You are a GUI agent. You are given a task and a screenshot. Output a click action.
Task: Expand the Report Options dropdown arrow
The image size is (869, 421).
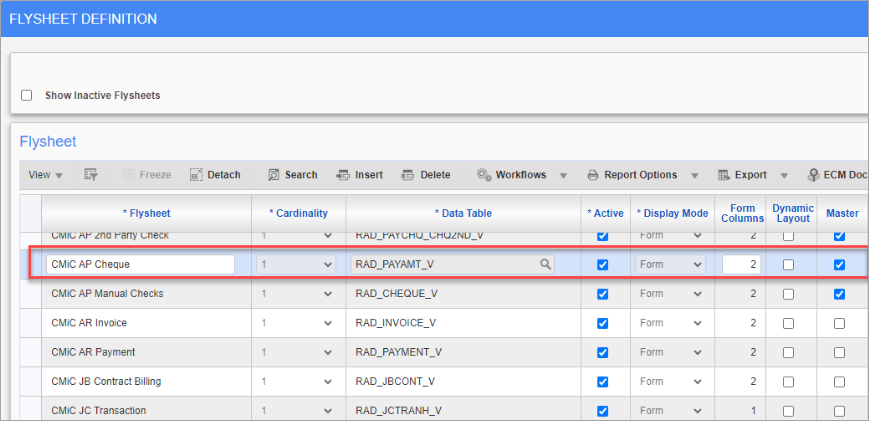694,176
